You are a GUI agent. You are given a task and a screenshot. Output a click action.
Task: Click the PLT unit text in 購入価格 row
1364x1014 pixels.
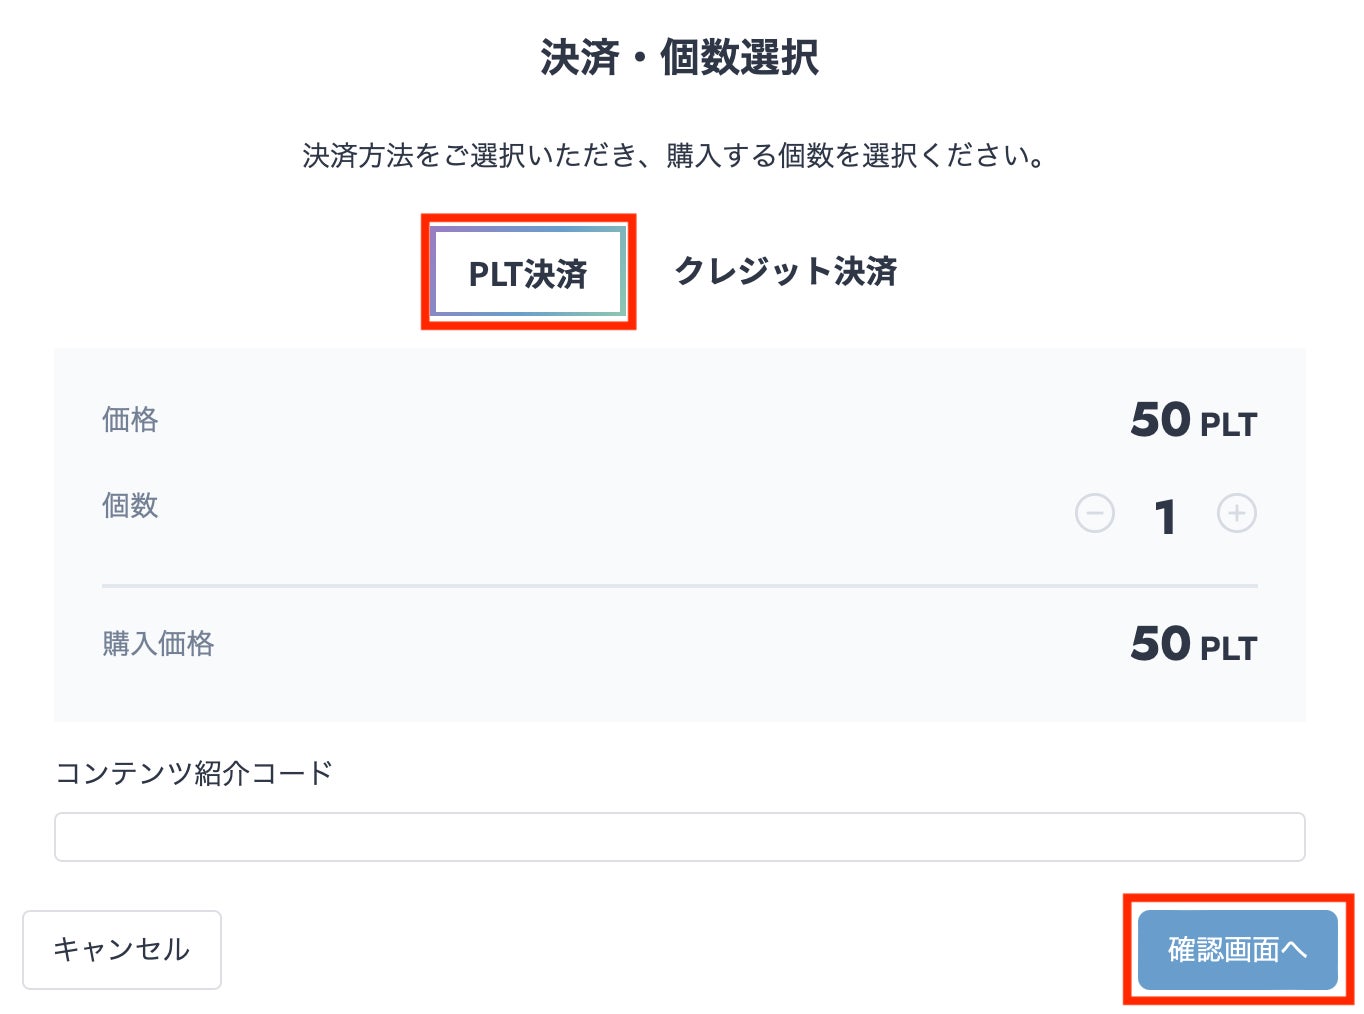tap(1228, 649)
